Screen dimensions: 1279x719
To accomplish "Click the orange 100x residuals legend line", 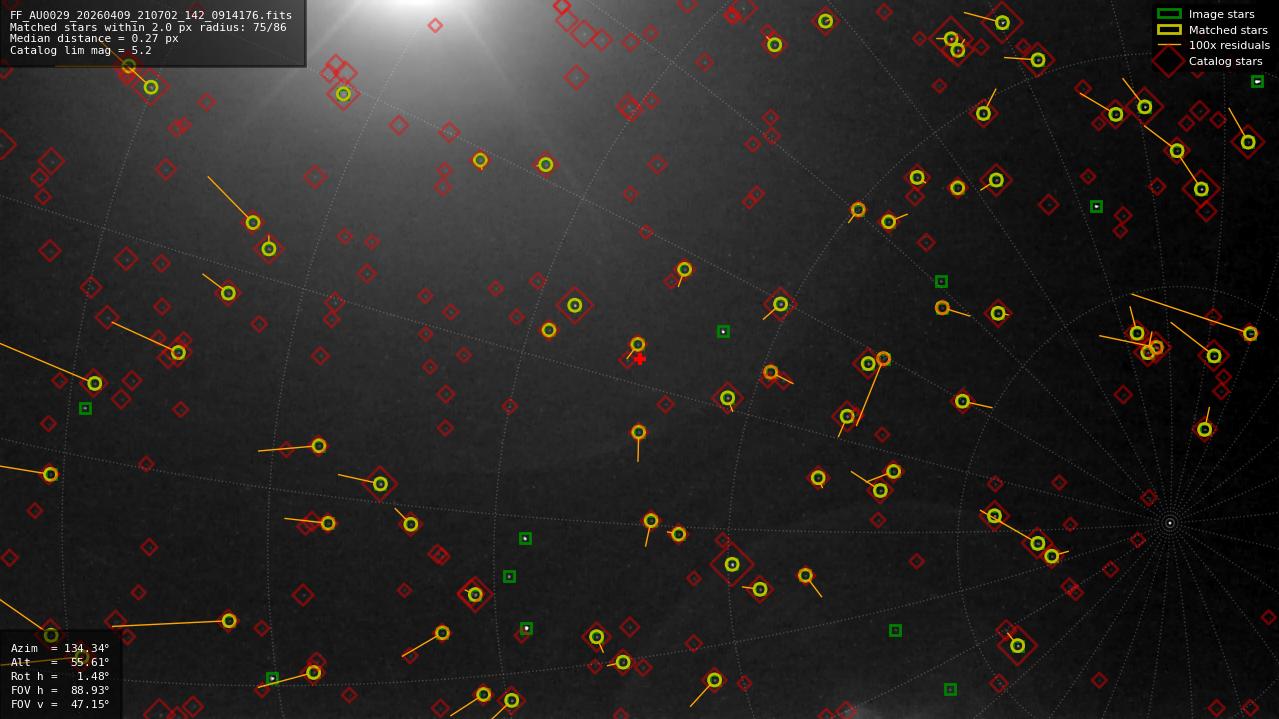I will 1169,45.
